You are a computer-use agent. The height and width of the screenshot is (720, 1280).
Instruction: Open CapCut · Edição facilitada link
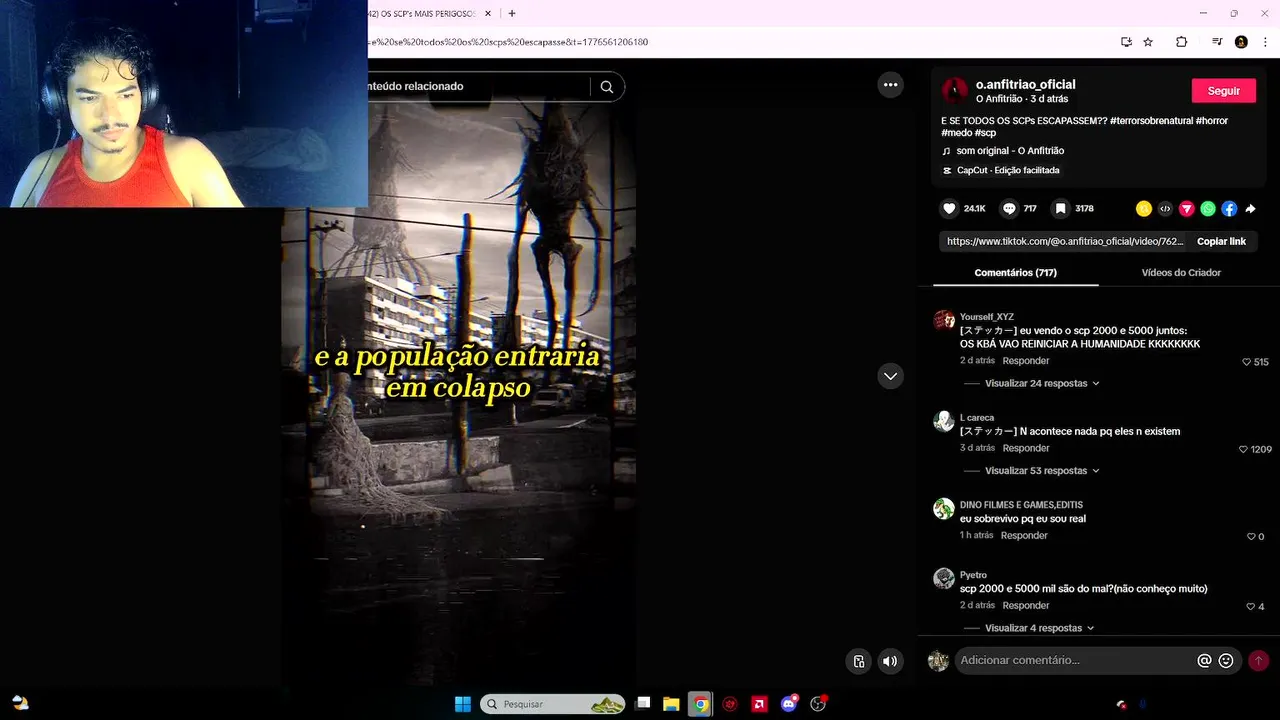tap(1008, 170)
